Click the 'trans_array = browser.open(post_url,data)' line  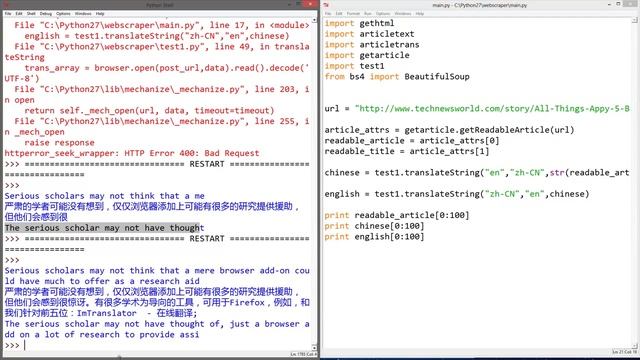pyautogui.click(x=167, y=68)
